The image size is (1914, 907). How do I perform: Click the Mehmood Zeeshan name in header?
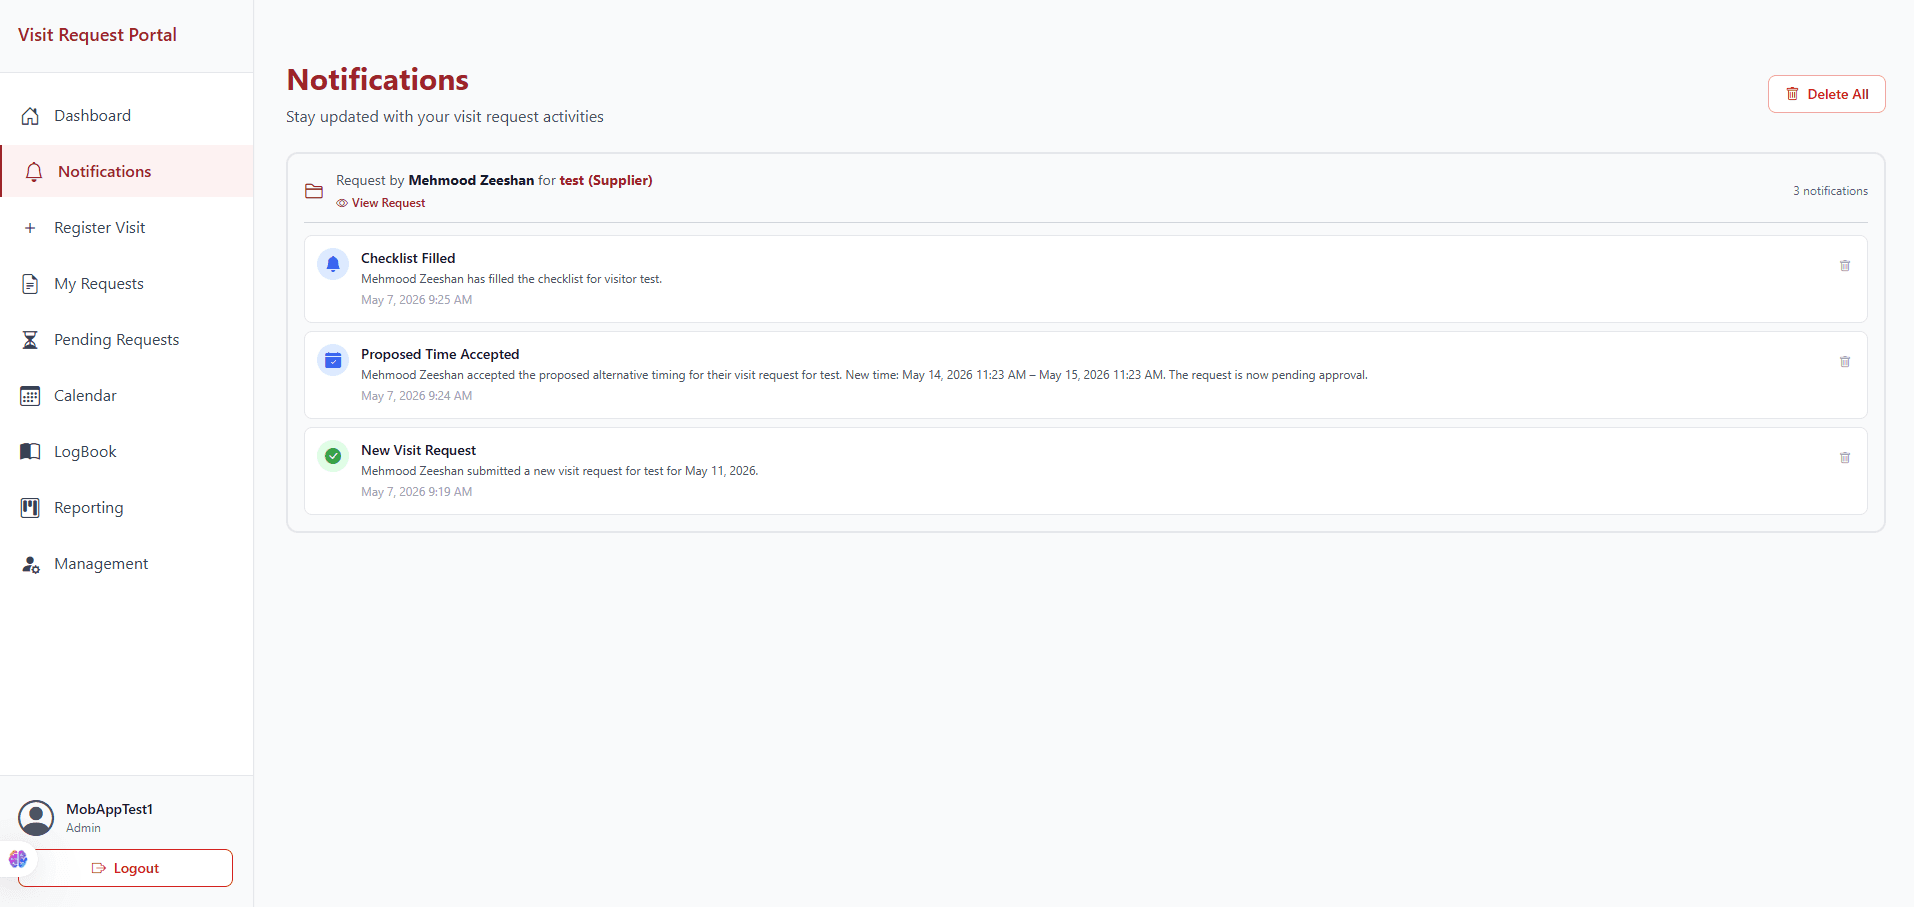pyautogui.click(x=471, y=180)
